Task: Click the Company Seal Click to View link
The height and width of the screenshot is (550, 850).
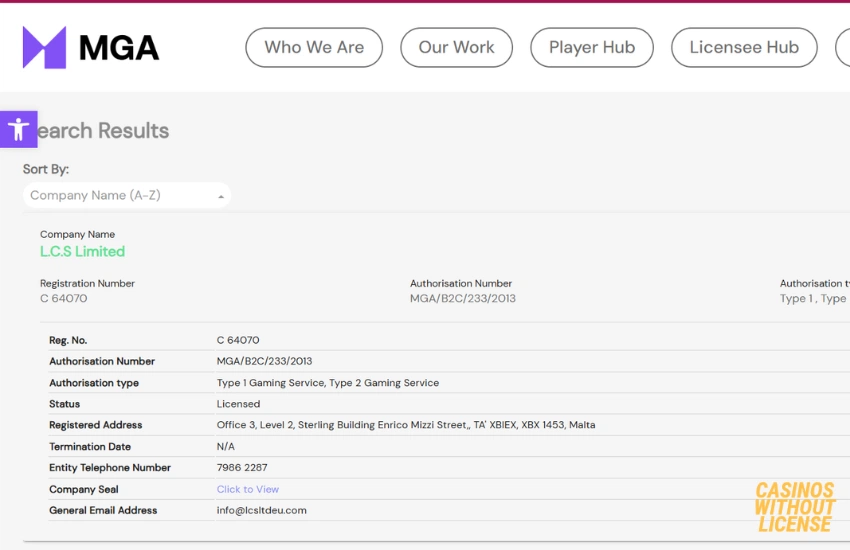Action: point(248,489)
